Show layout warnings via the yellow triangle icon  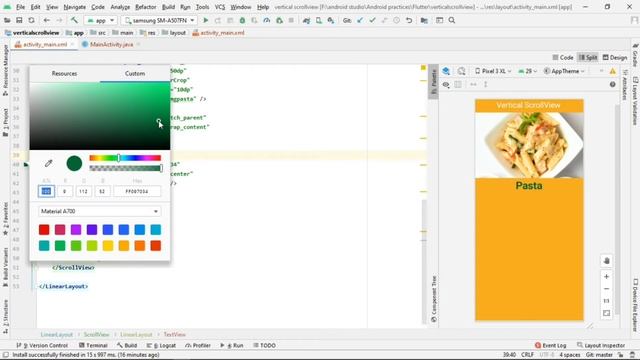click(x=613, y=71)
